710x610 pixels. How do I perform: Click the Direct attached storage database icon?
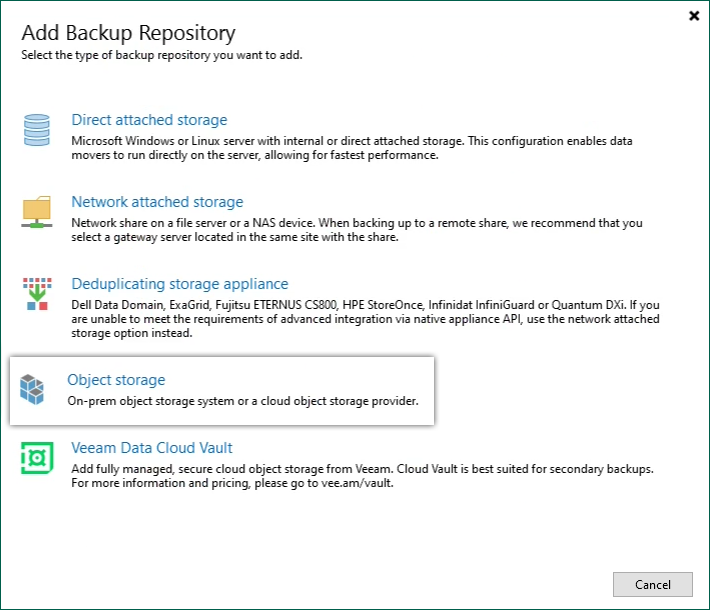(37, 130)
